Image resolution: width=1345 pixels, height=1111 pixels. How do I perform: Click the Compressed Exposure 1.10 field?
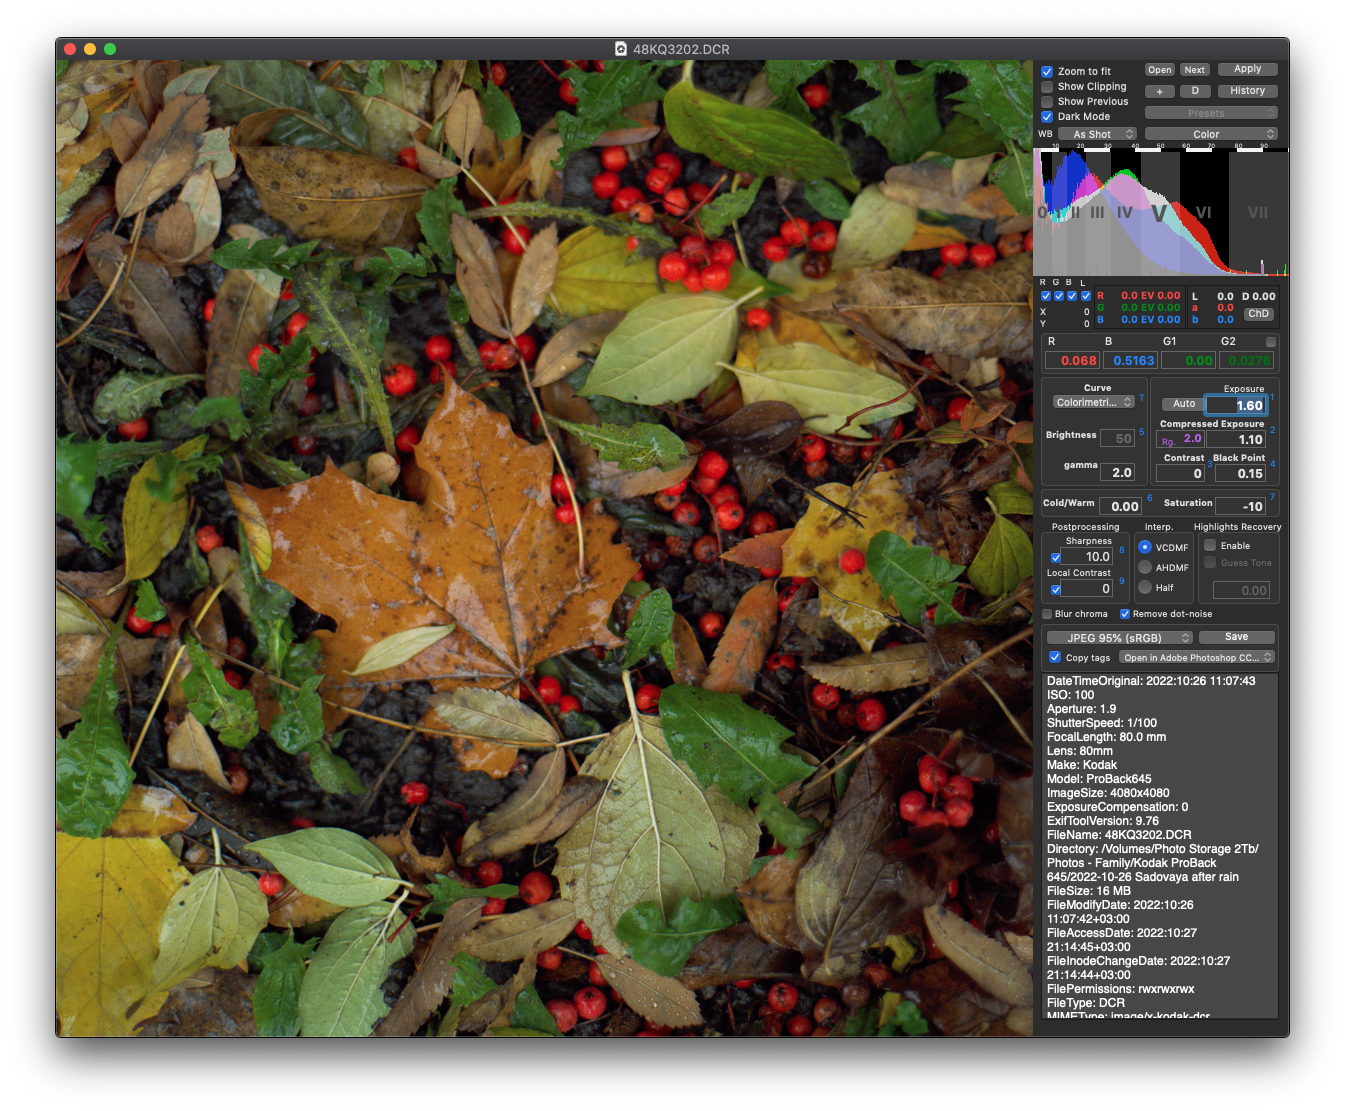pos(1237,439)
